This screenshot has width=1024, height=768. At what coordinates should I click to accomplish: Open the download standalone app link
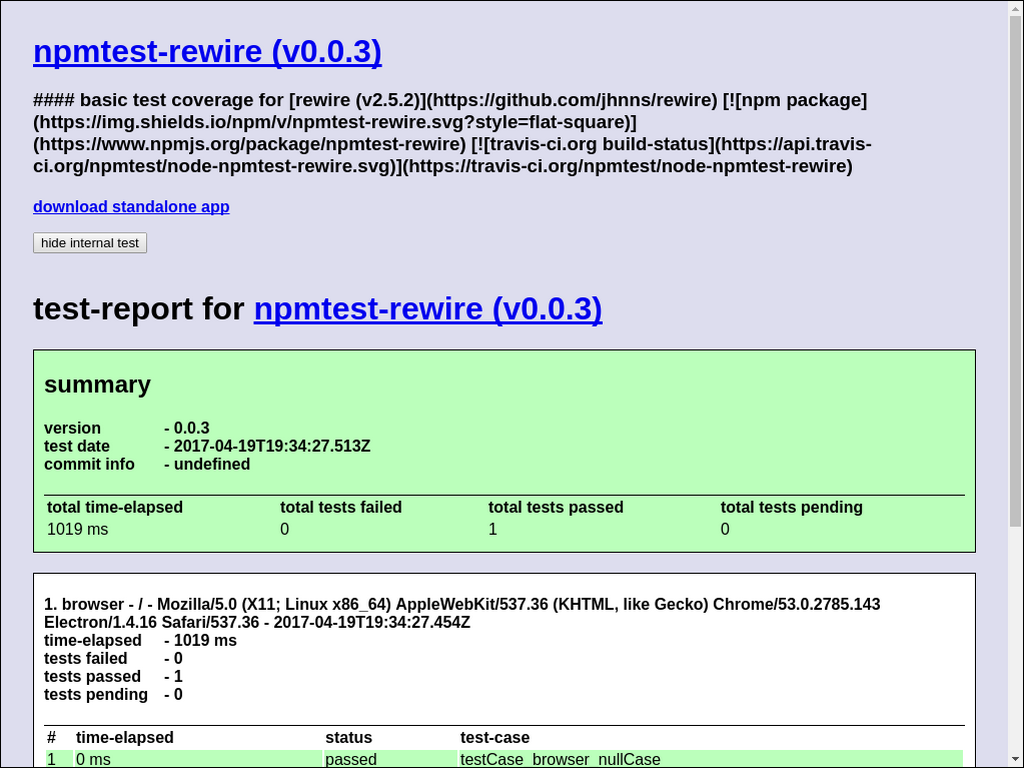click(131, 207)
